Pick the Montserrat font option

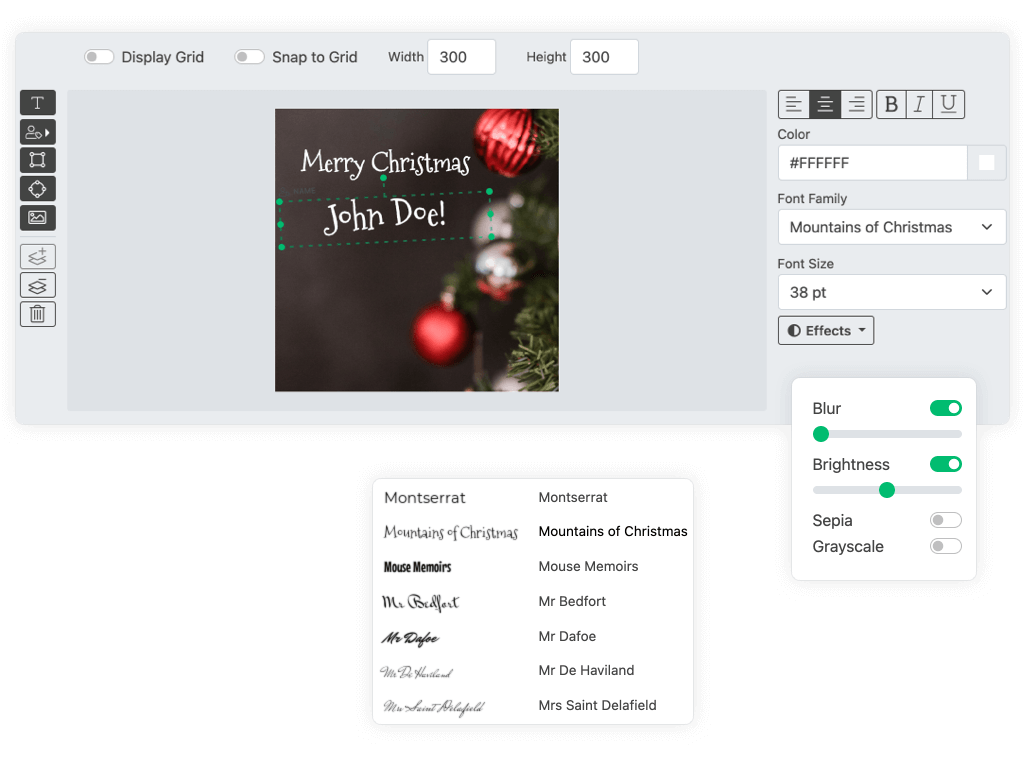click(x=572, y=497)
